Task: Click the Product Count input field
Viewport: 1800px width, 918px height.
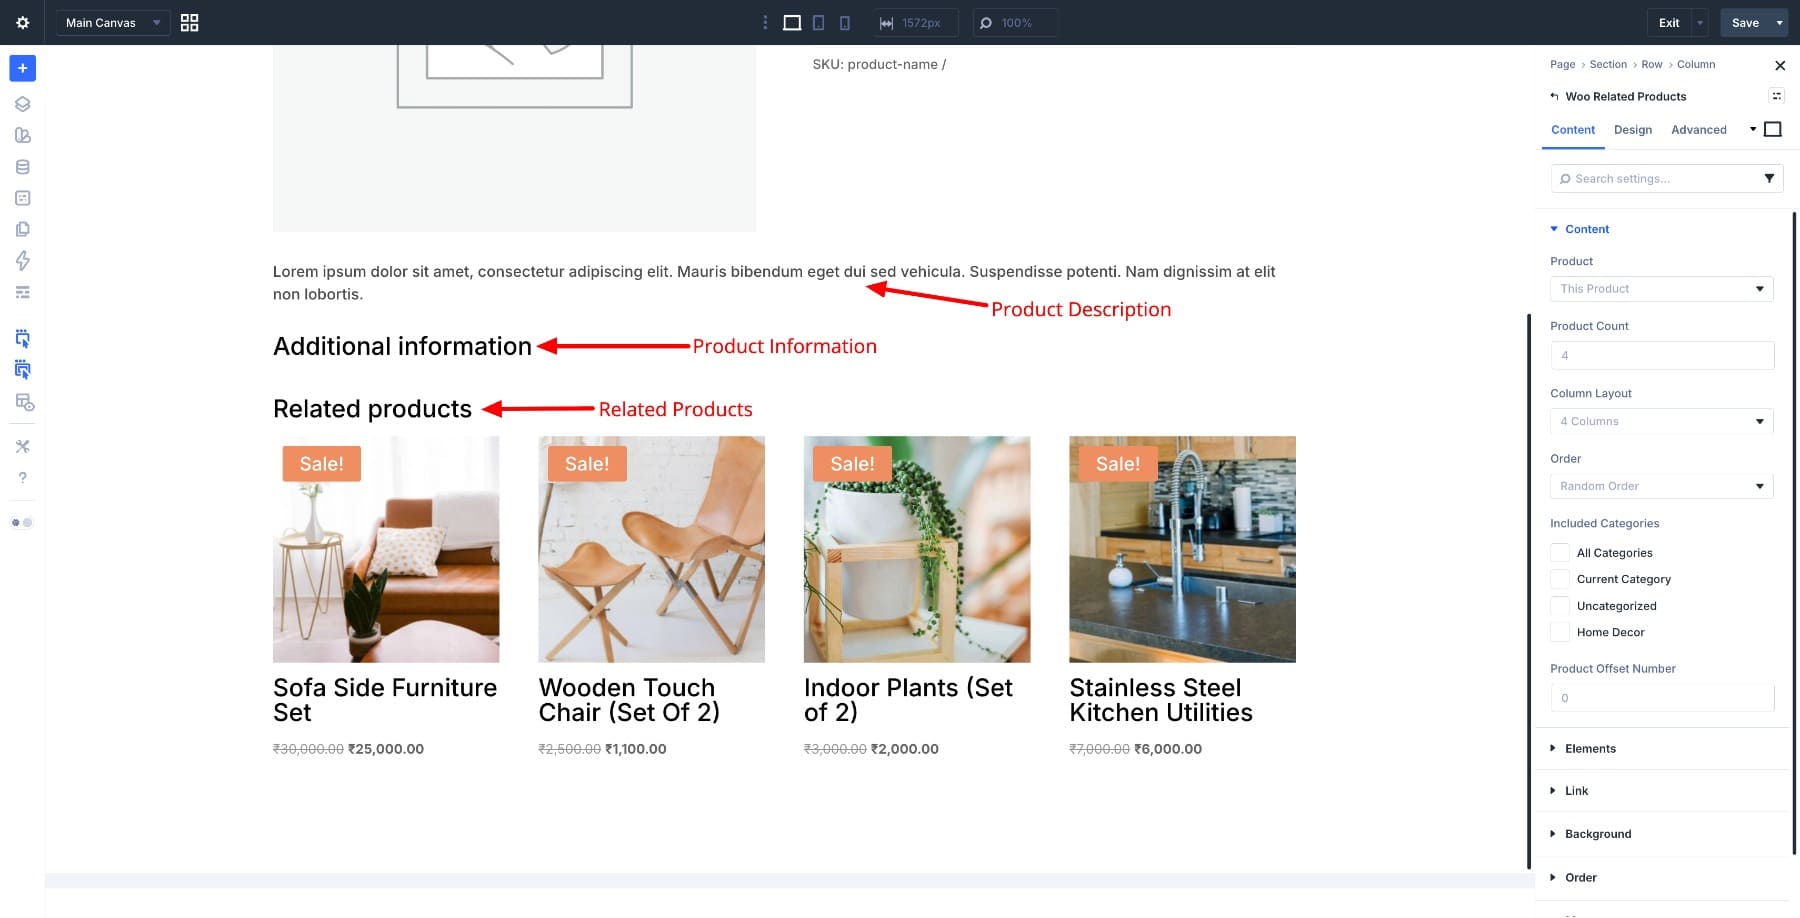Action: click(x=1660, y=355)
